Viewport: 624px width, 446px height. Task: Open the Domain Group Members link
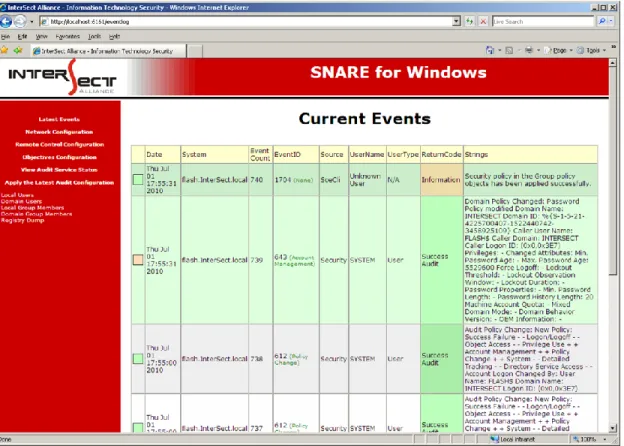(x=36, y=214)
